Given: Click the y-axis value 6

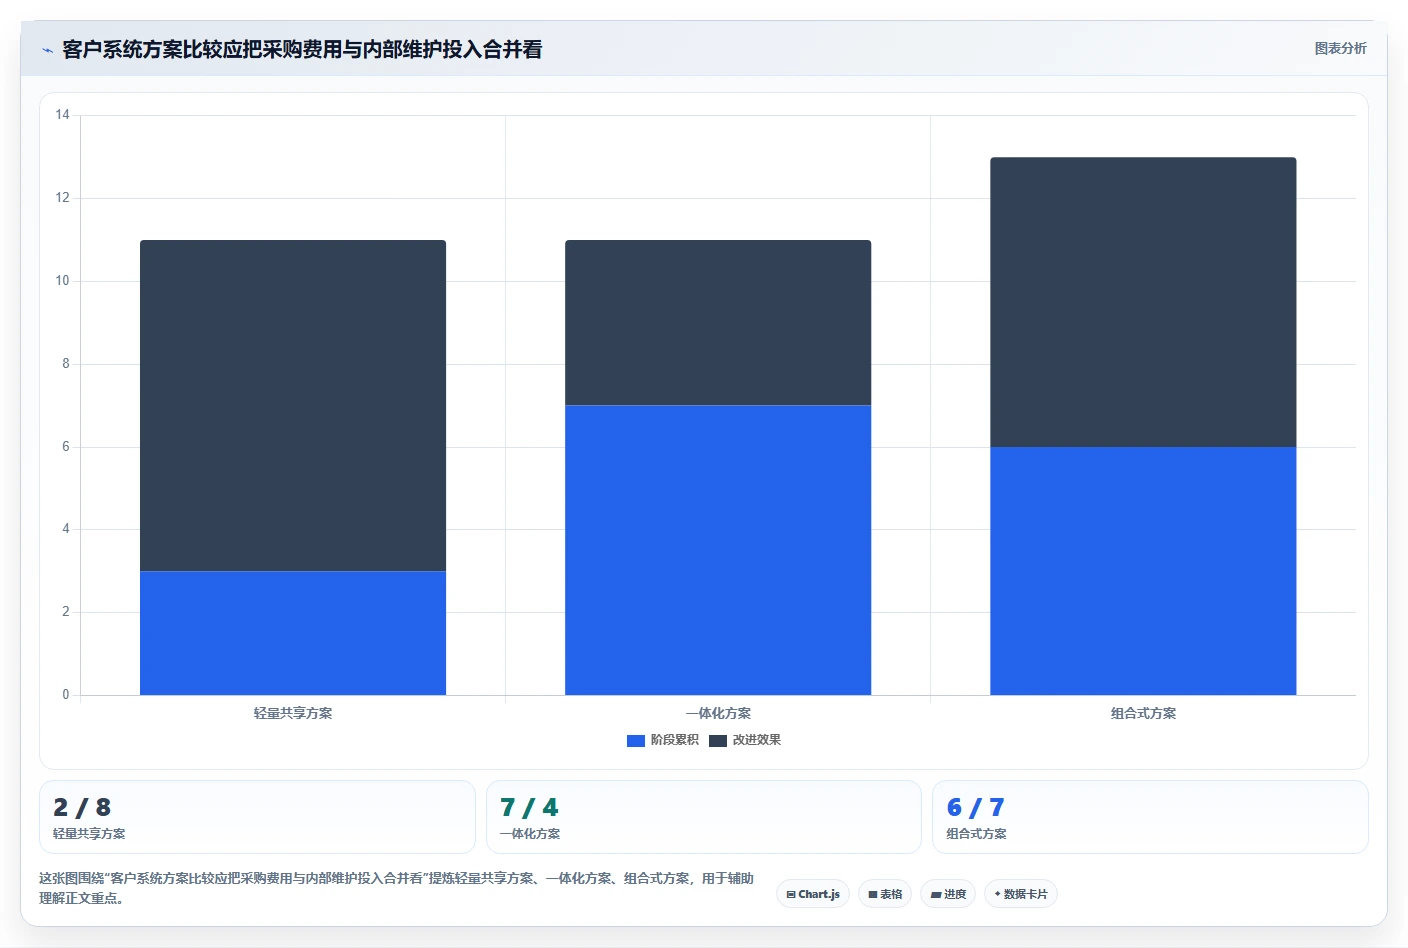Looking at the screenshot, I should coord(66,447).
